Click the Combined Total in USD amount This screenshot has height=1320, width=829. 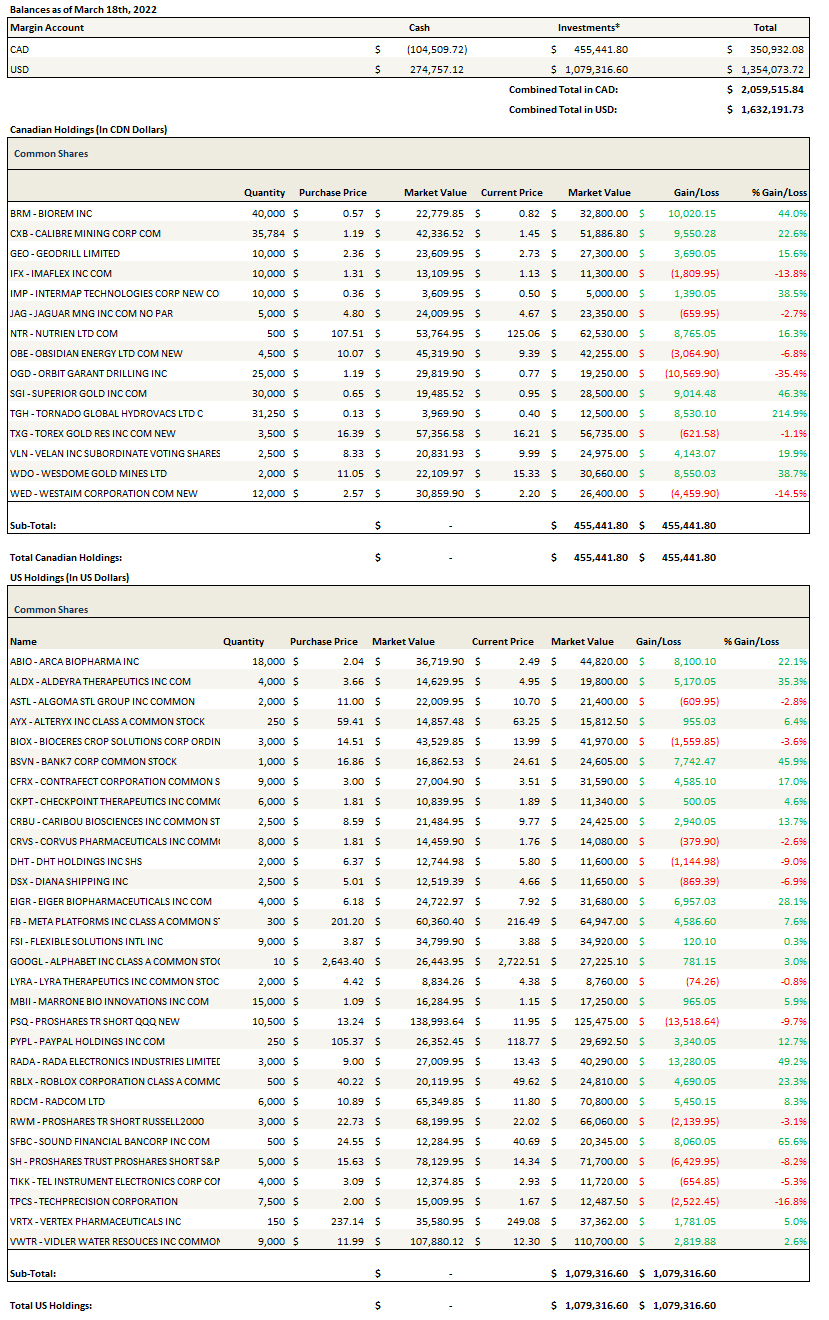(x=768, y=109)
